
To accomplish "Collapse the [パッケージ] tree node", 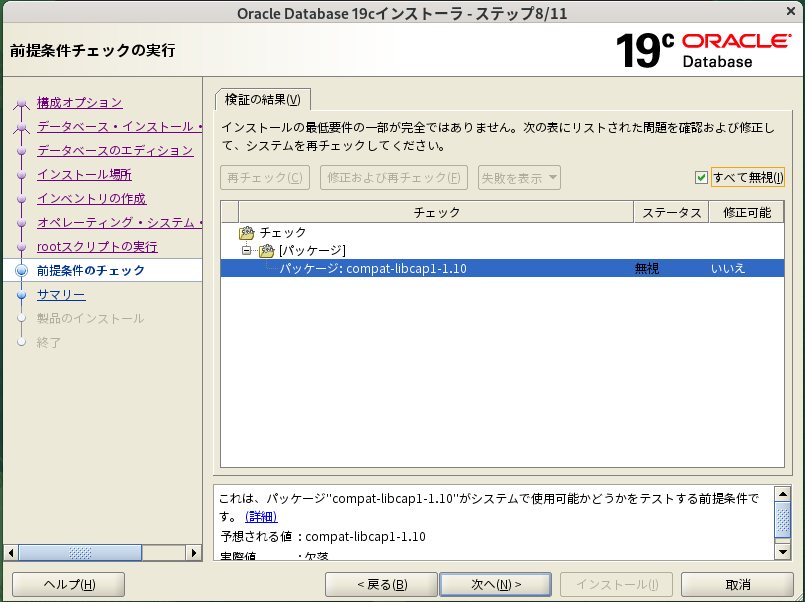I will click(x=246, y=250).
